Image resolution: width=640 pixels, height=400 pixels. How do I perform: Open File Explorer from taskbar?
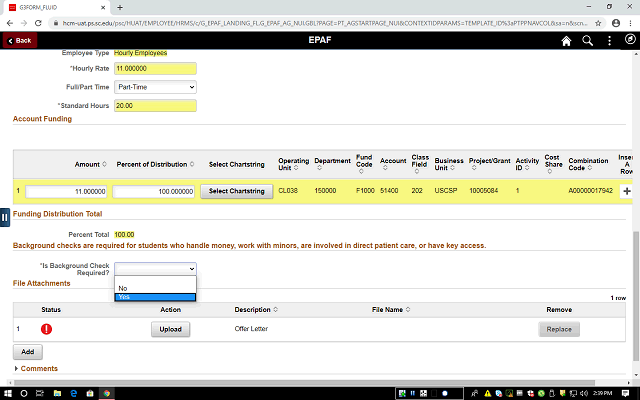pyautogui.click(x=57, y=393)
